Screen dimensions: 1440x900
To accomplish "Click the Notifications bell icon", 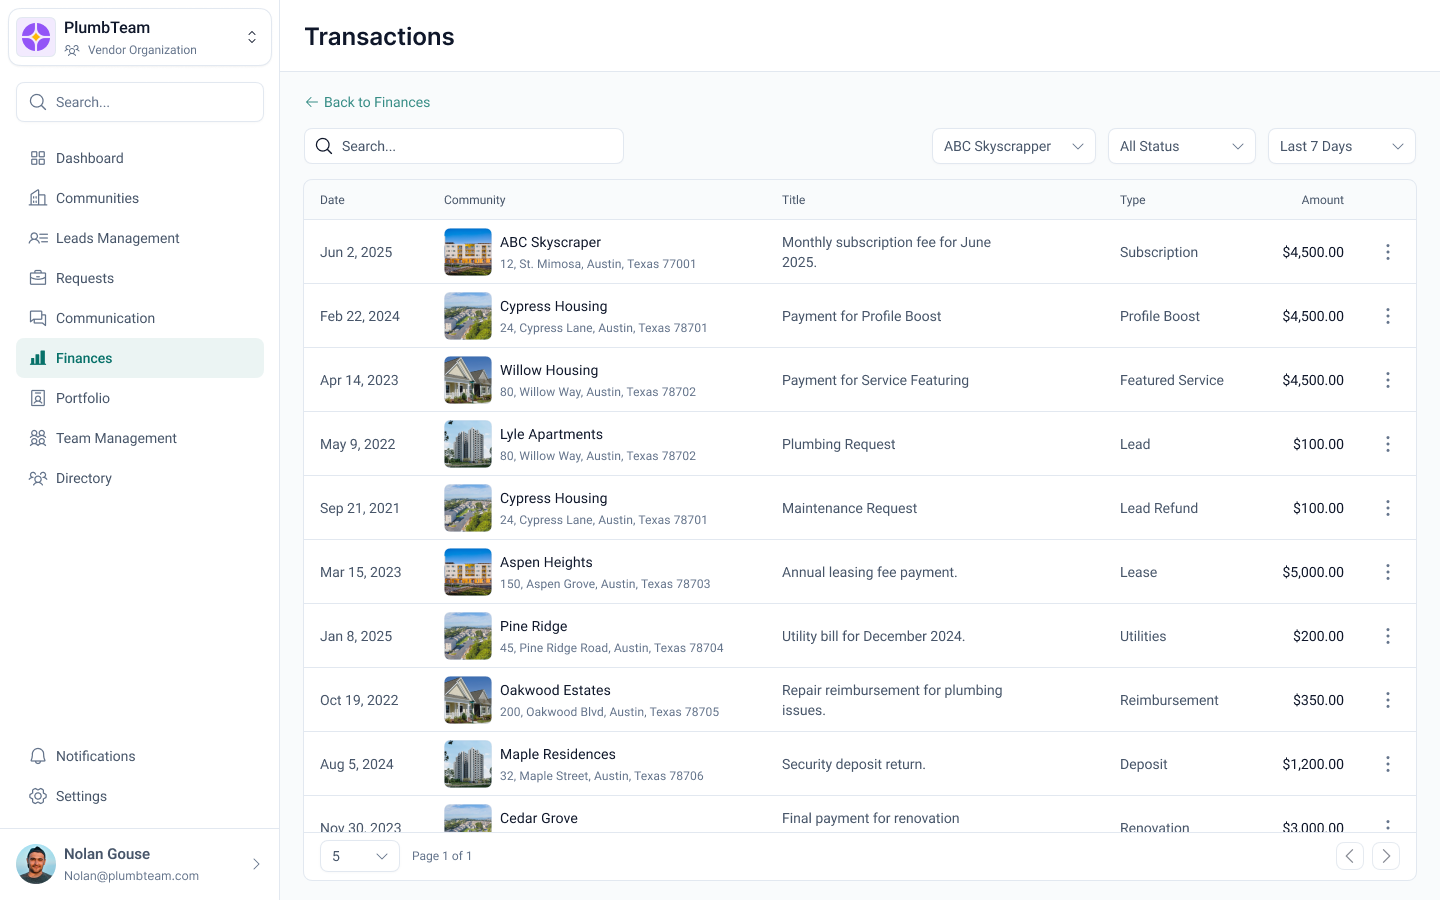I will [38, 756].
